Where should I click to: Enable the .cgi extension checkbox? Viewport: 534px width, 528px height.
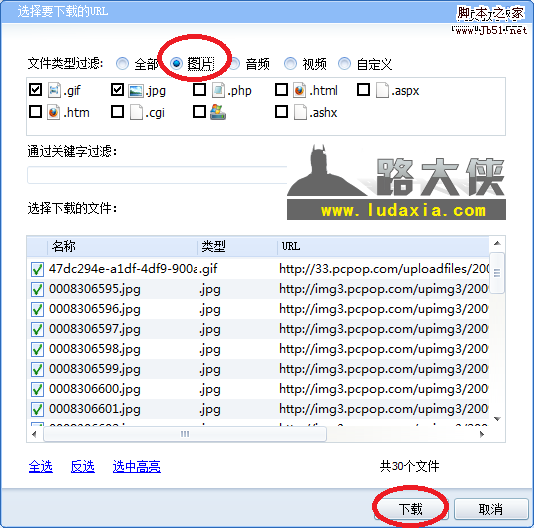click(x=117, y=111)
